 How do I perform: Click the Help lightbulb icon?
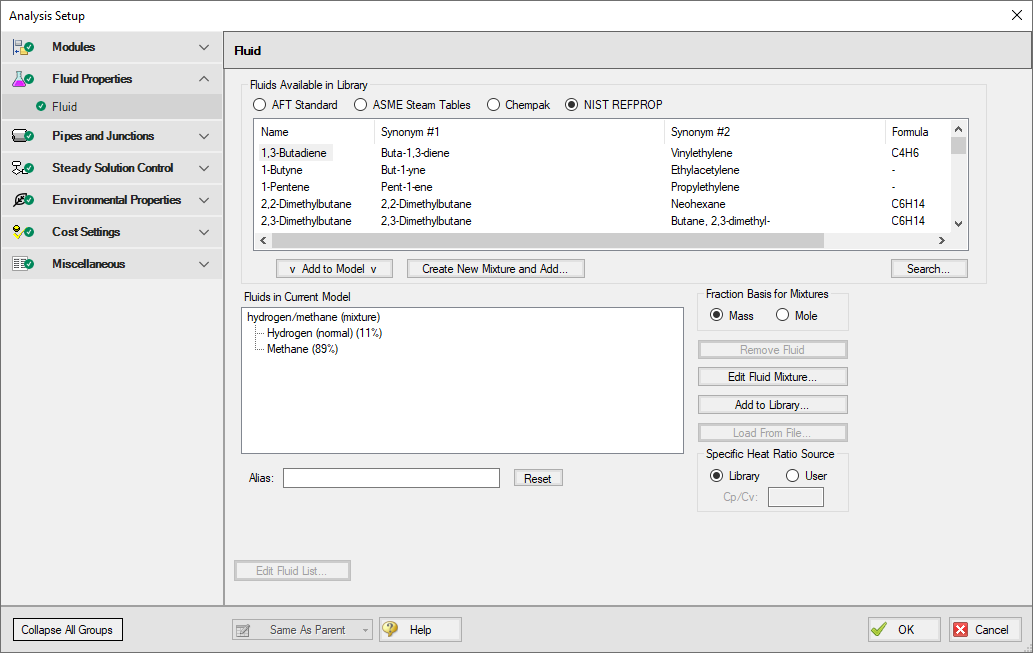(x=390, y=630)
